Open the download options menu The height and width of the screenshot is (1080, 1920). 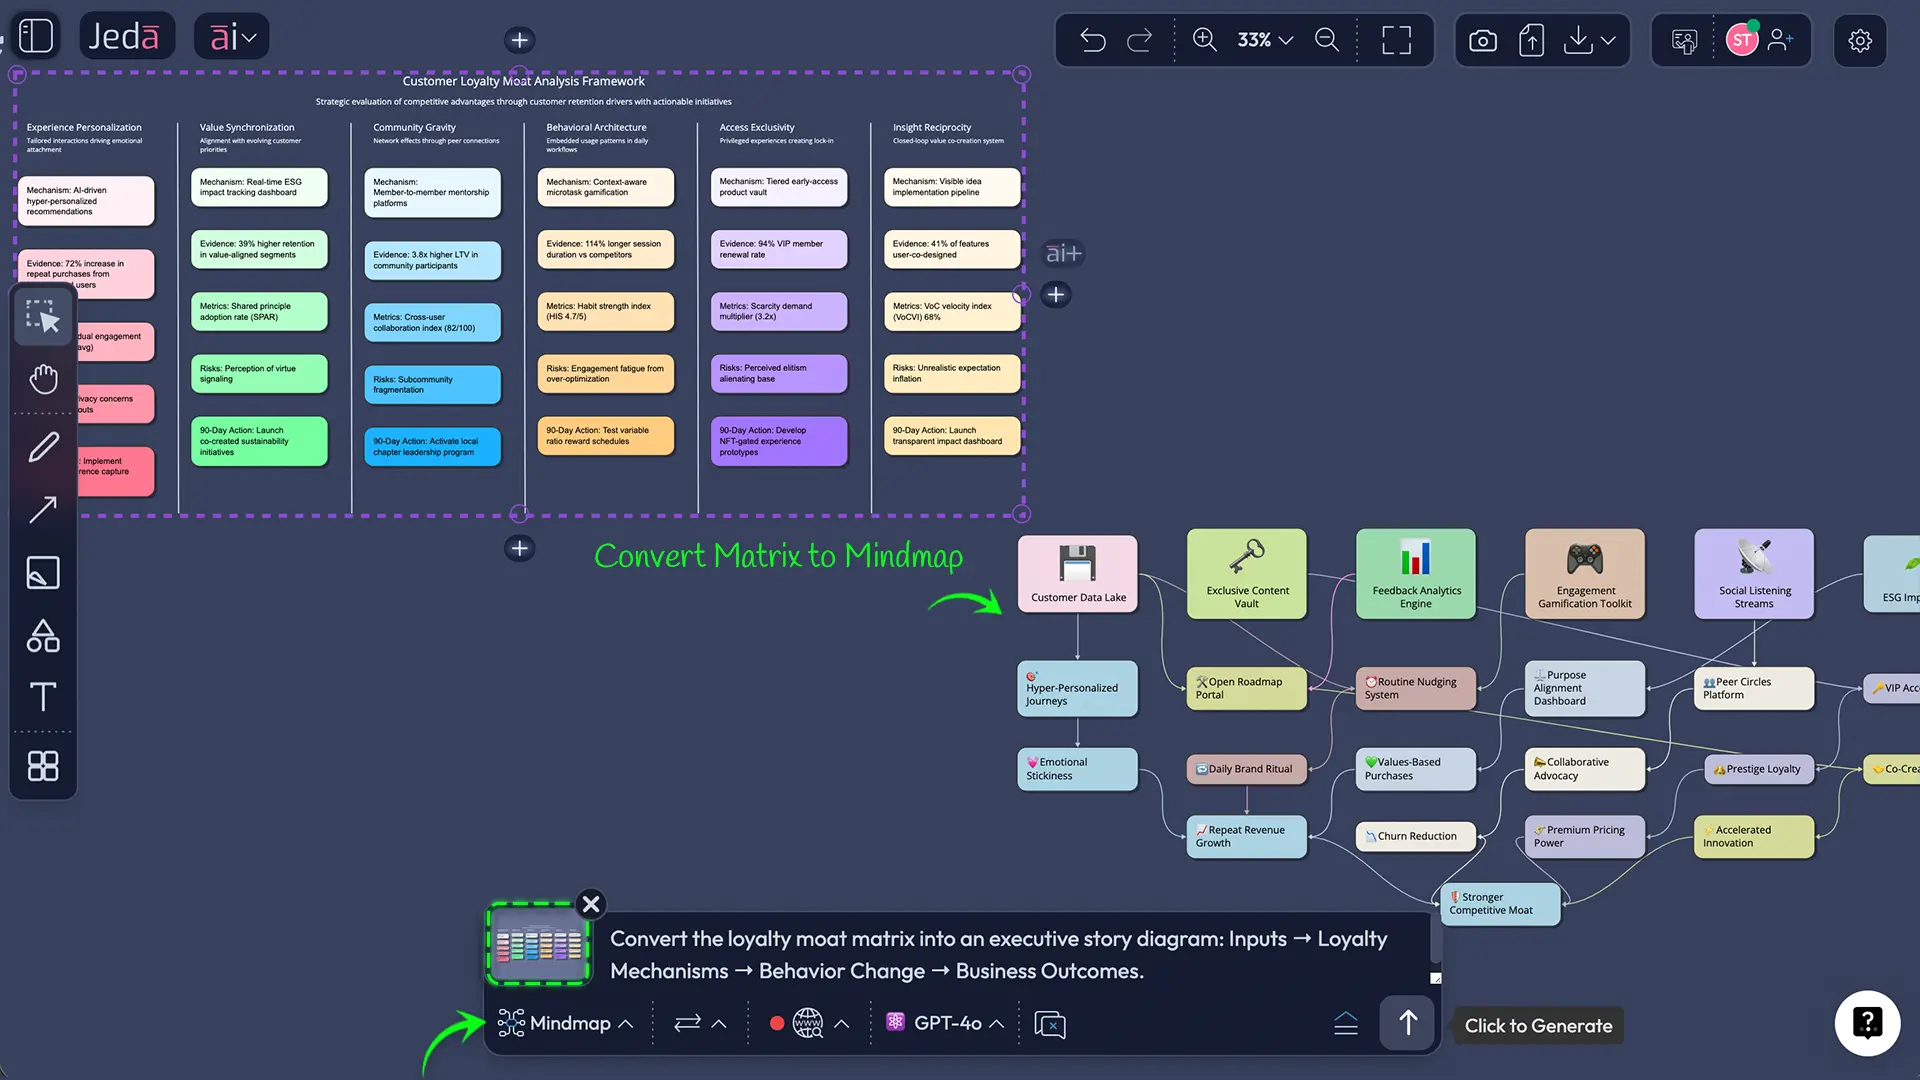click(x=1608, y=40)
